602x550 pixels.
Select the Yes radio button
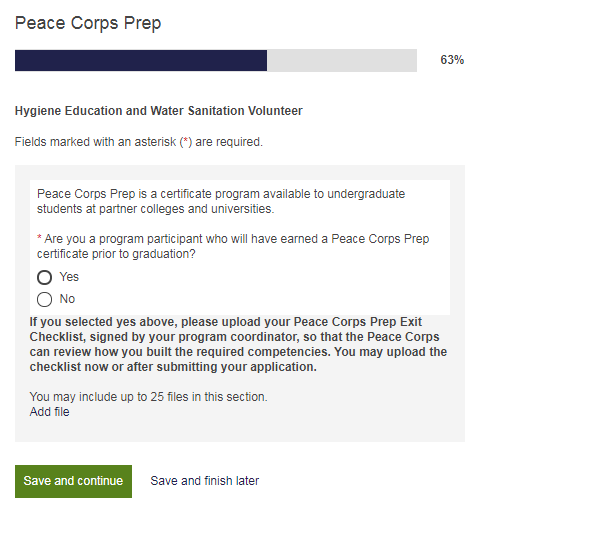click(44, 278)
